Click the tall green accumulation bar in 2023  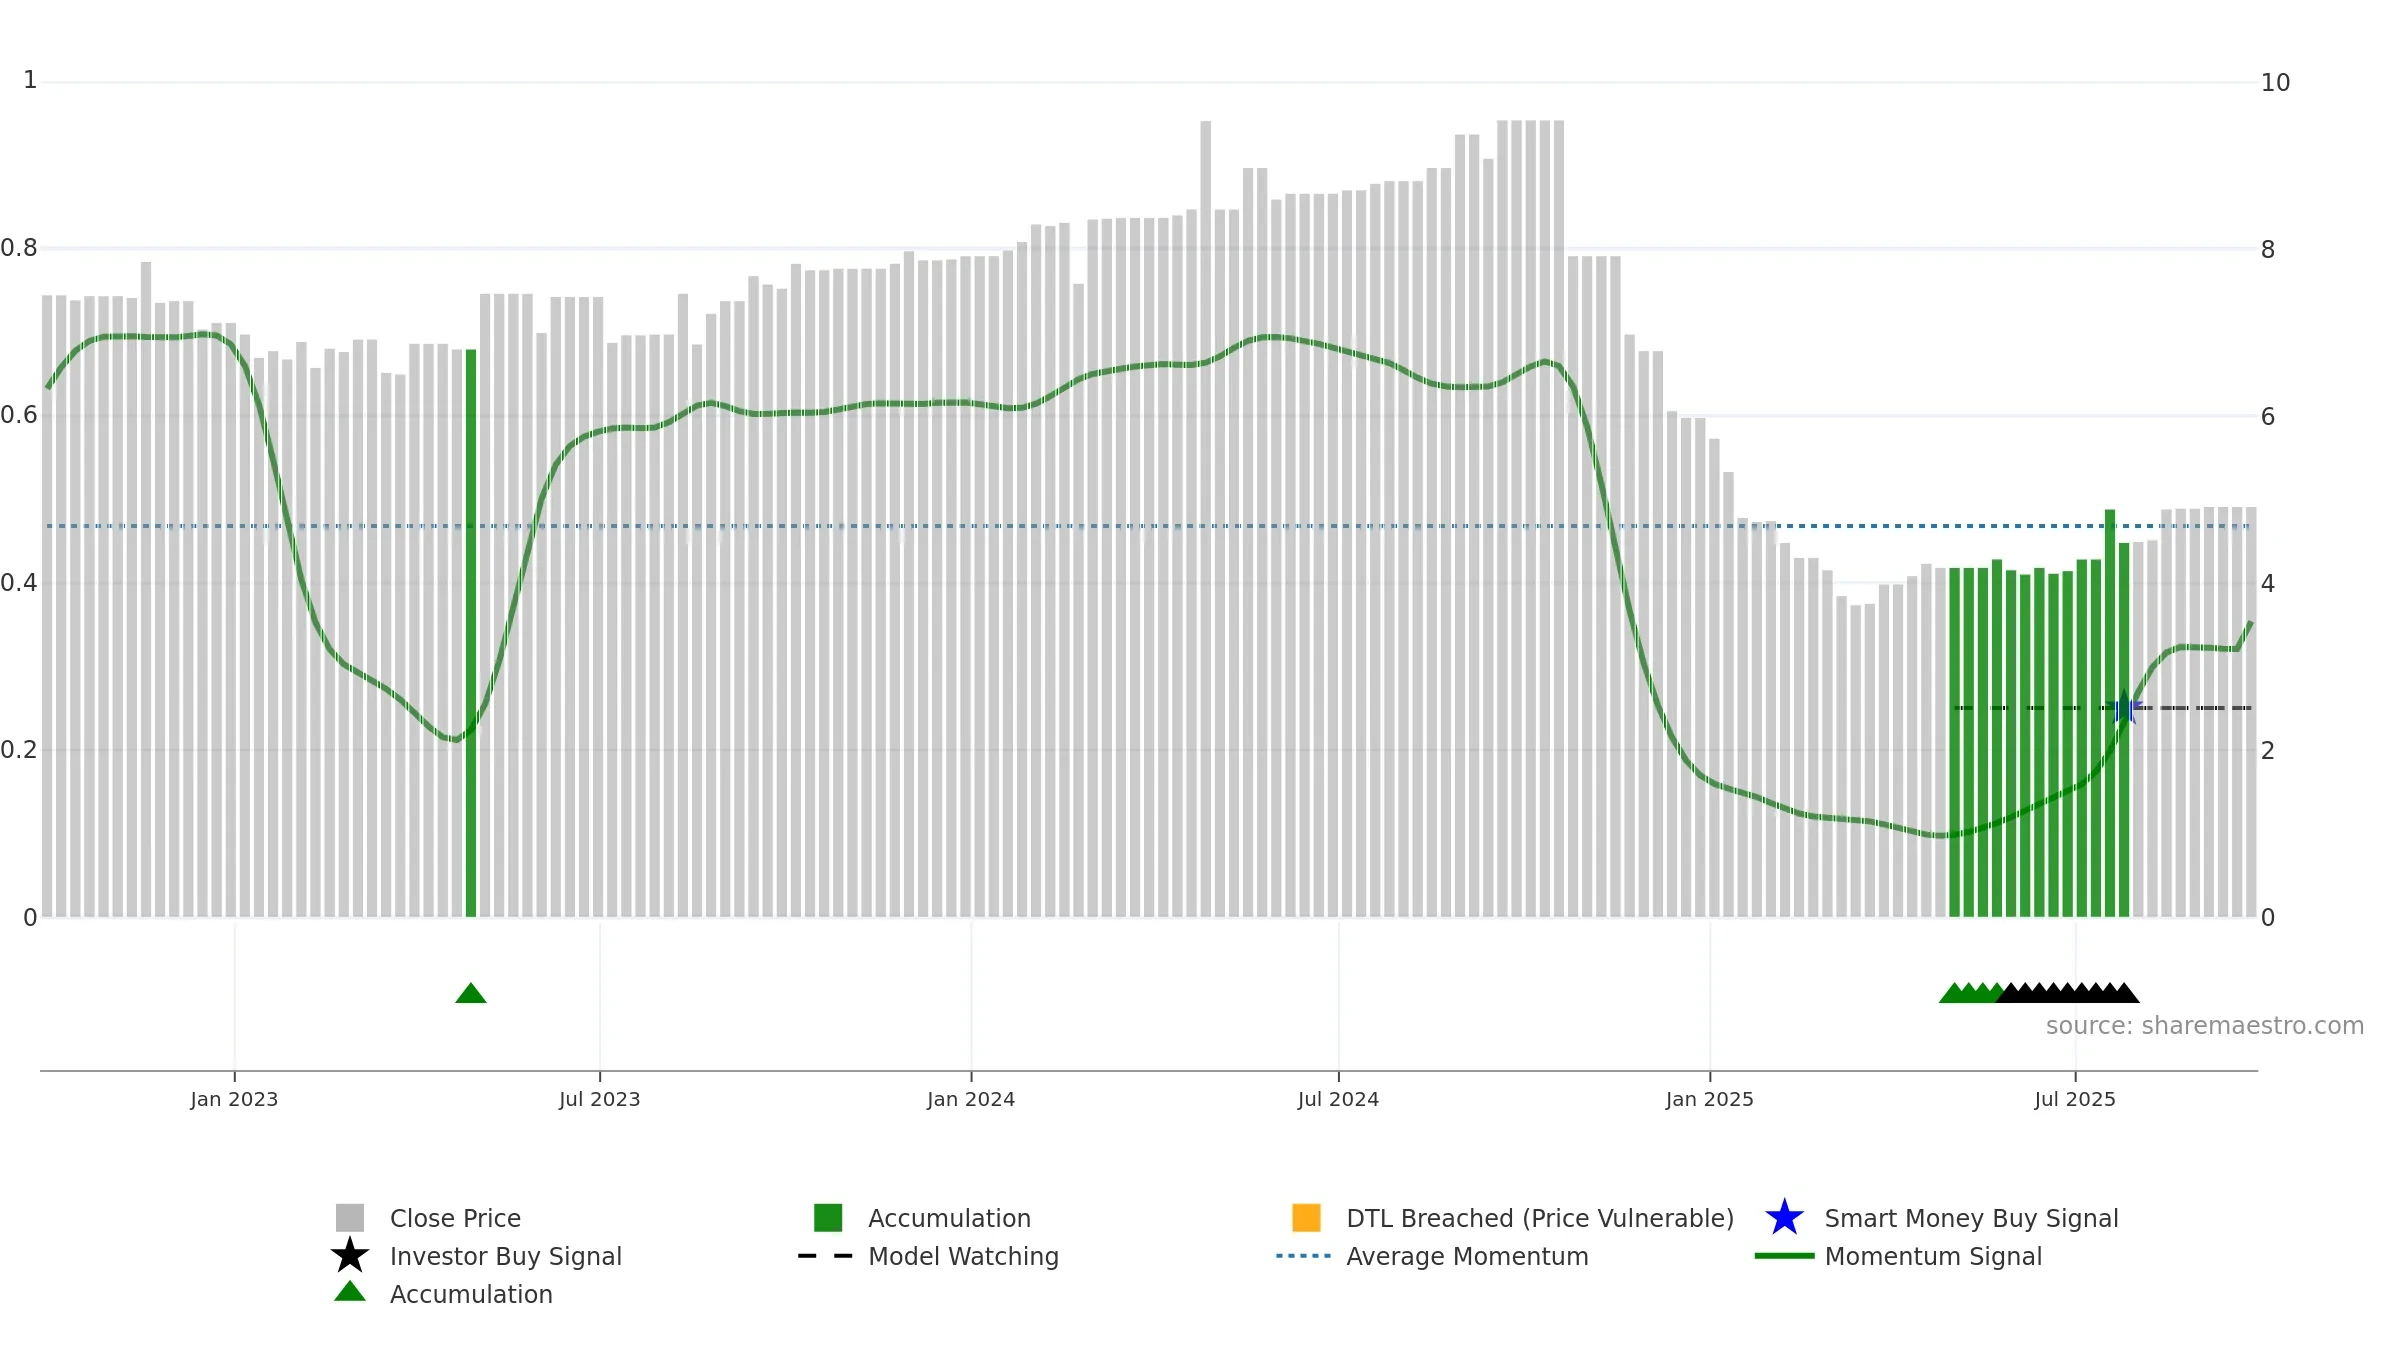471,633
